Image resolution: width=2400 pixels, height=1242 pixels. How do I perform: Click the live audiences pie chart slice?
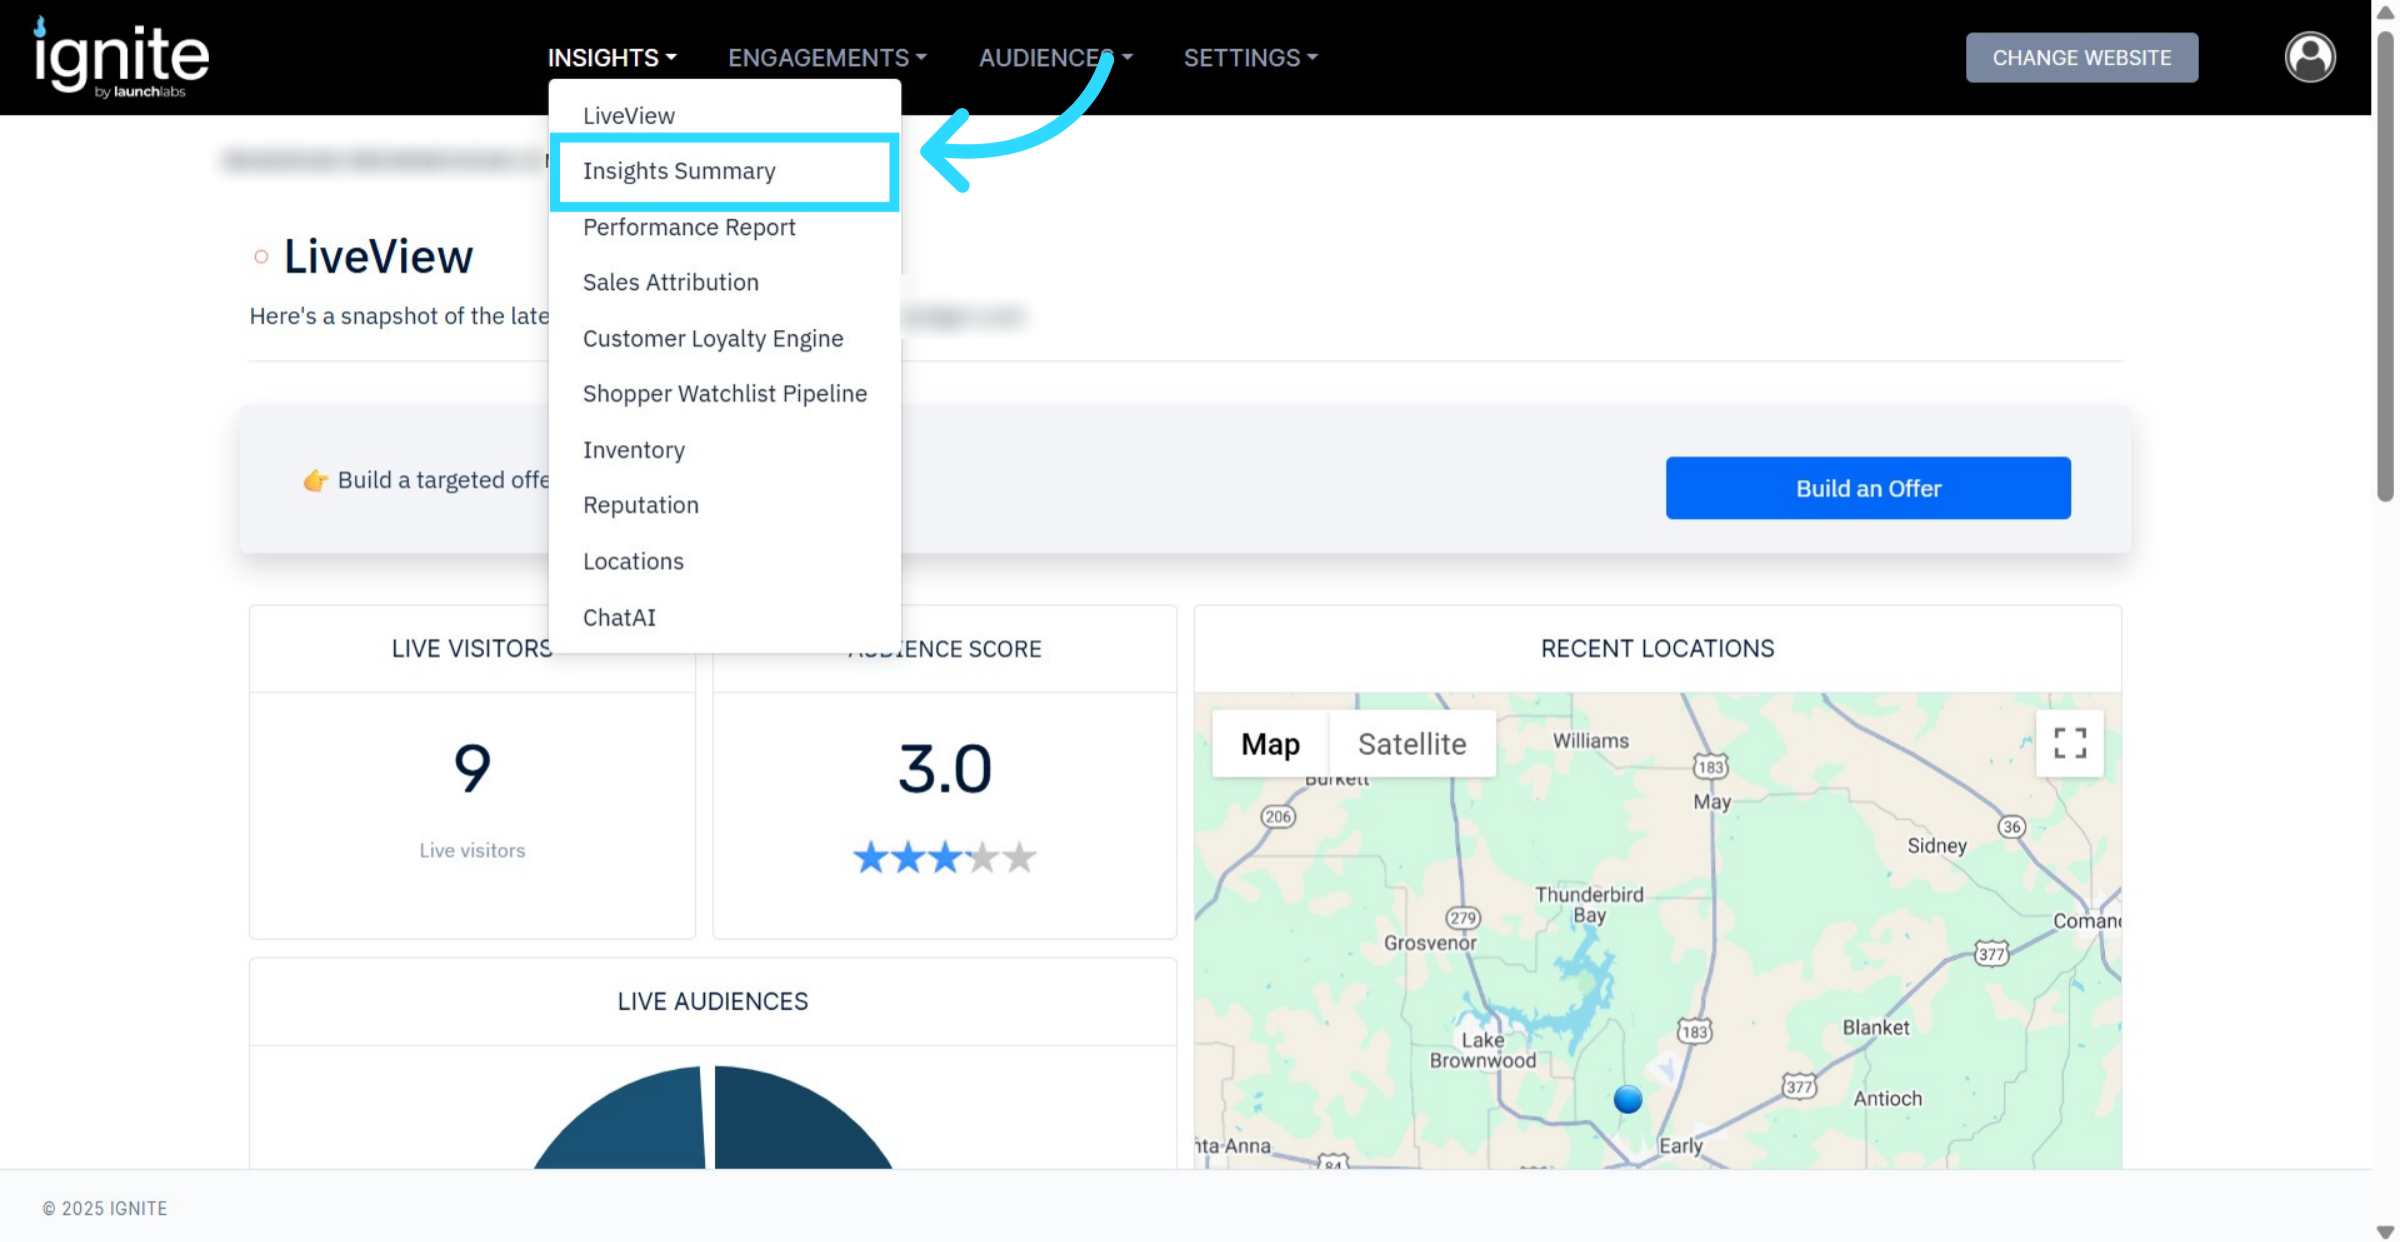pyautogui.click(x=790, y=1120)
